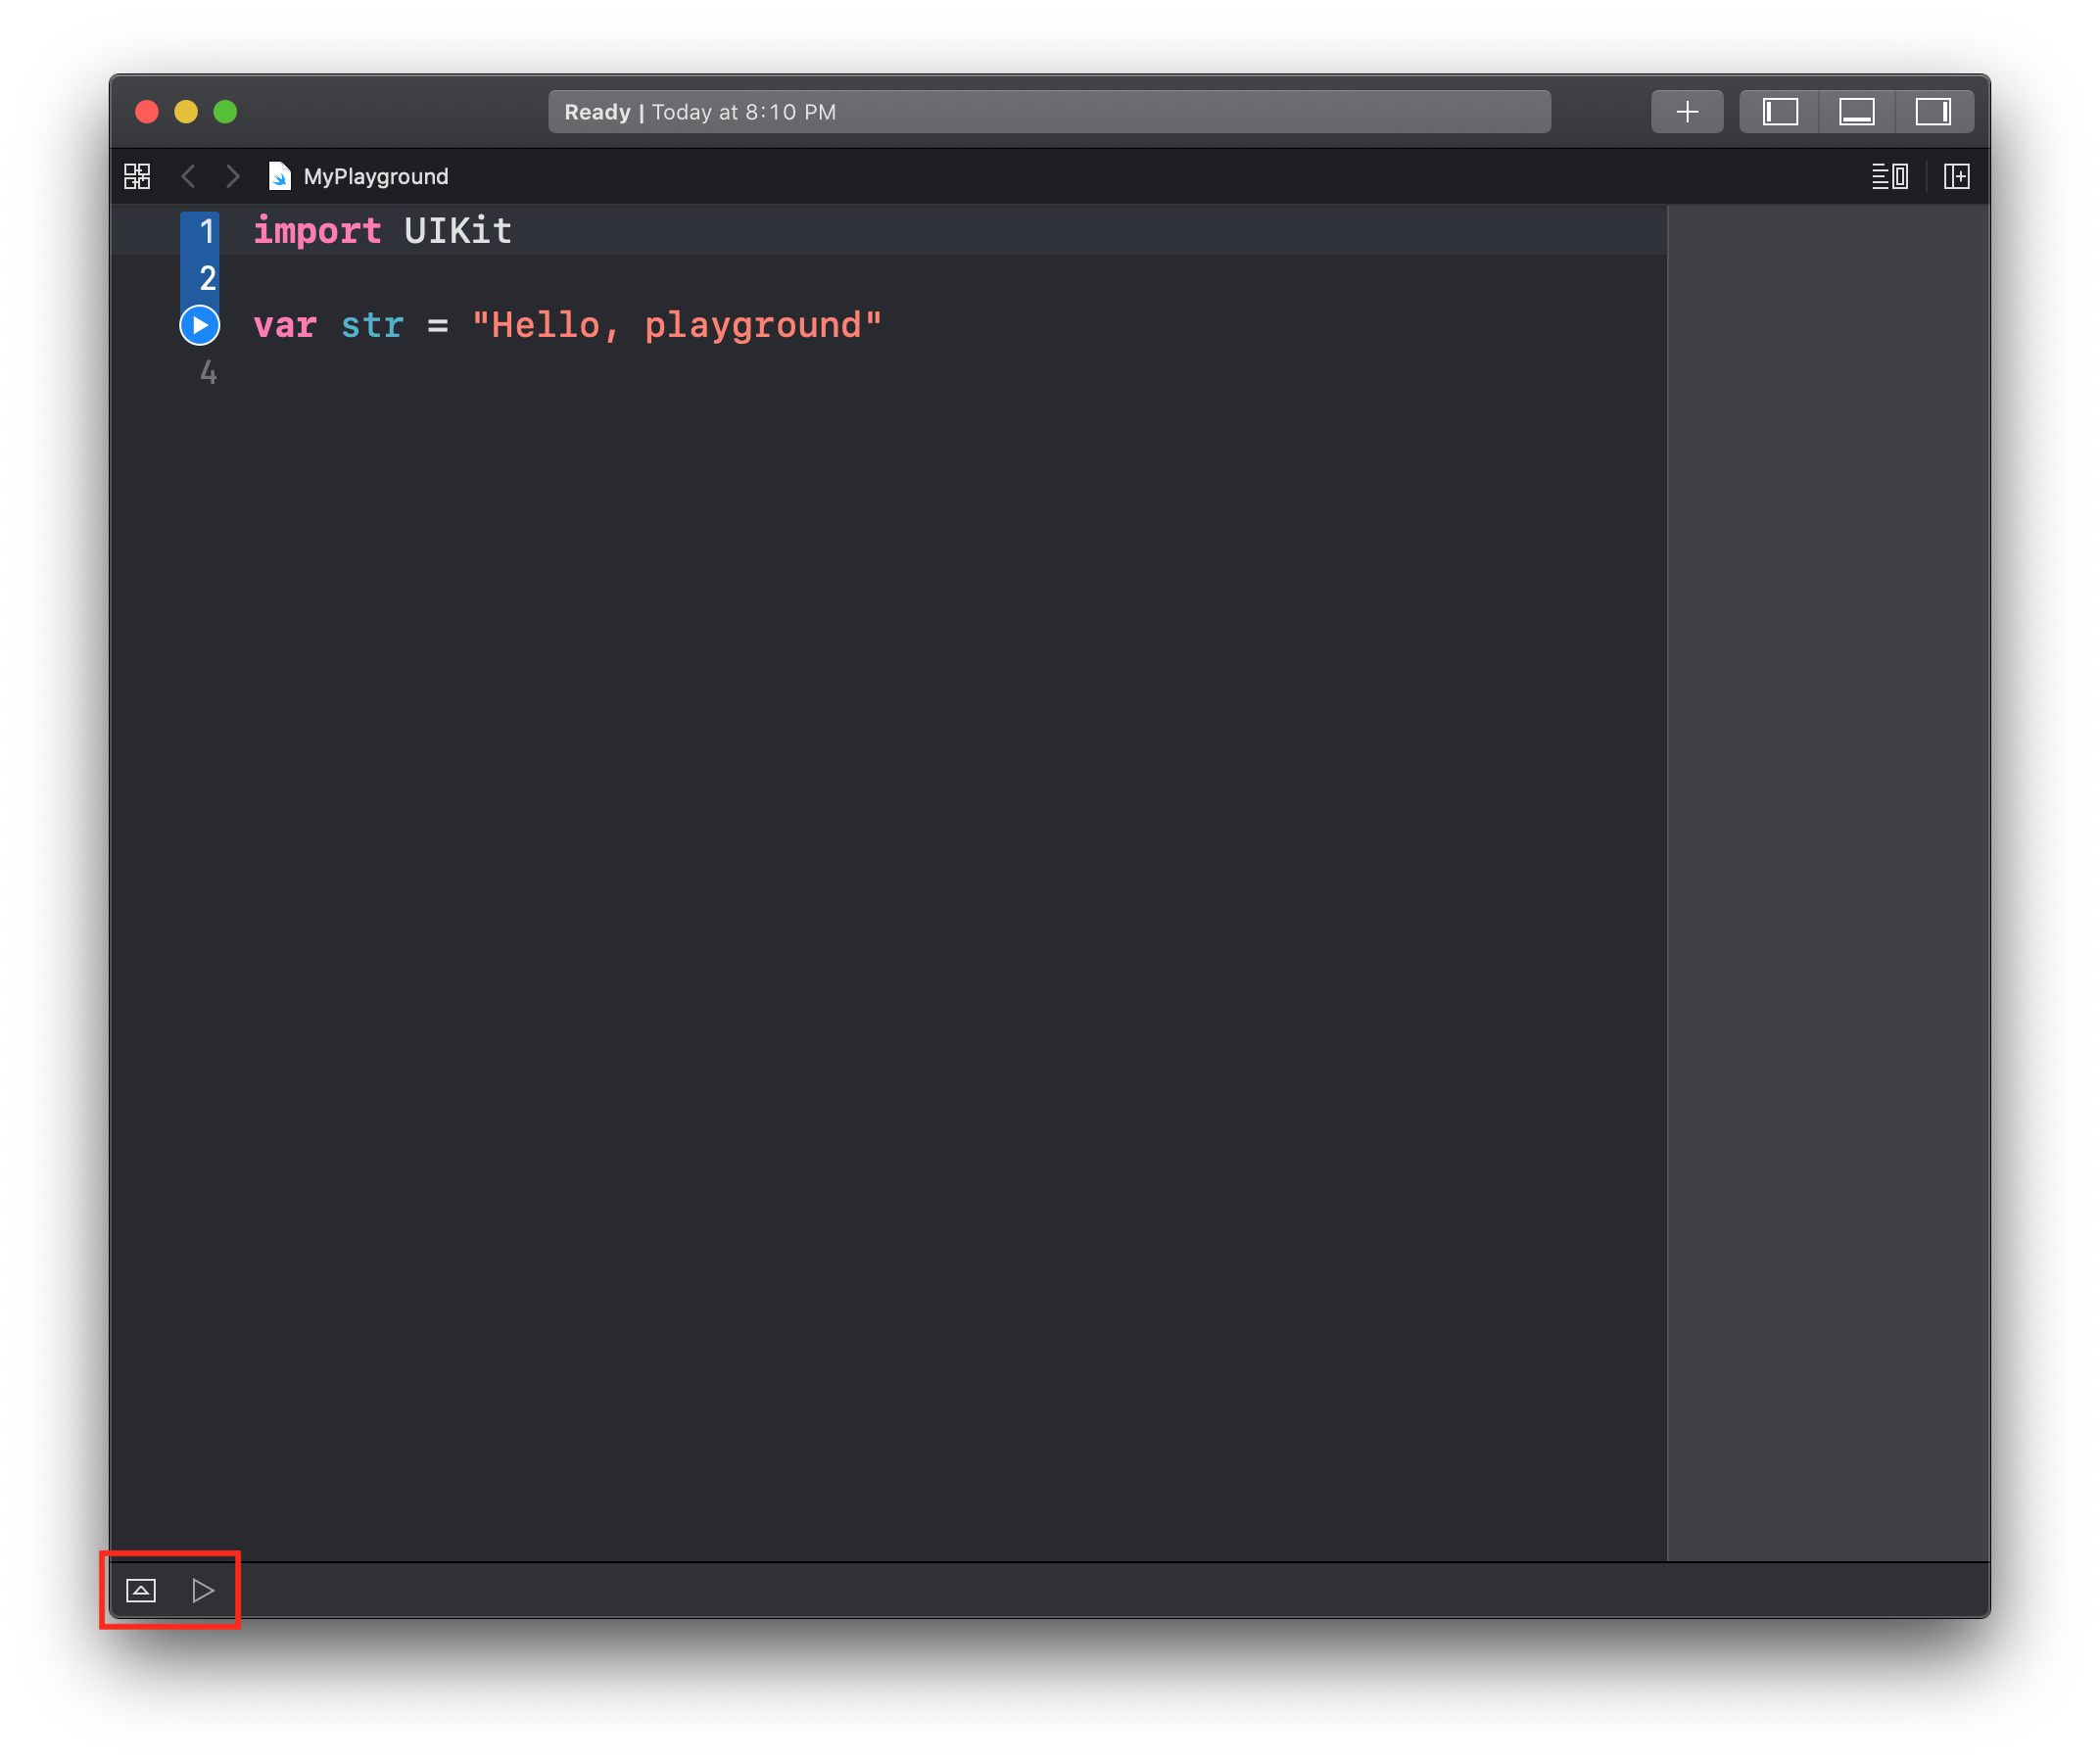This screenshot has width=2100, height=1763.
Task: Click the Library plus button
Action: [1686, 112]
